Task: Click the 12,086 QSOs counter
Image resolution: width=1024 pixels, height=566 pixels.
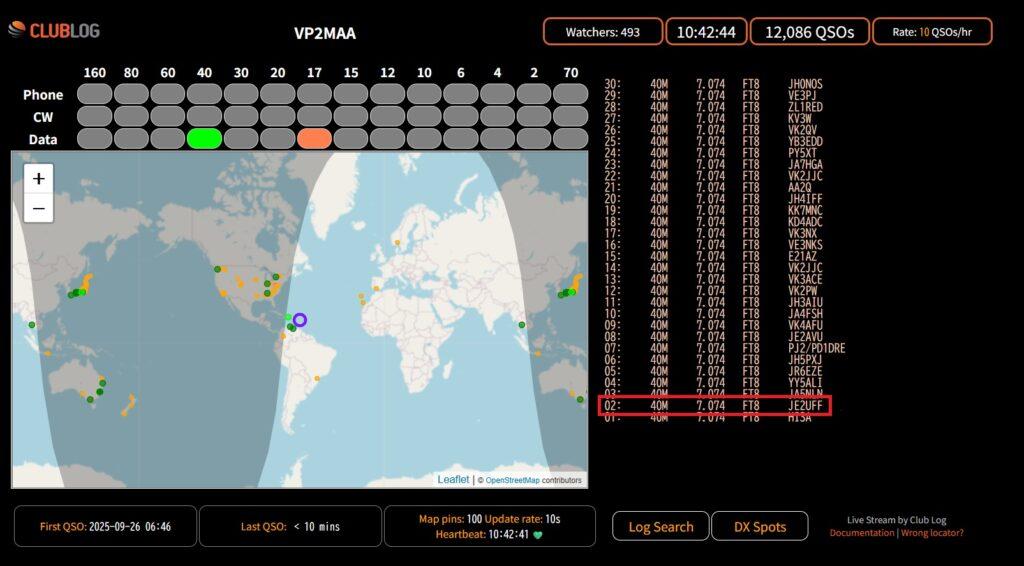Action: coord(809,32)
